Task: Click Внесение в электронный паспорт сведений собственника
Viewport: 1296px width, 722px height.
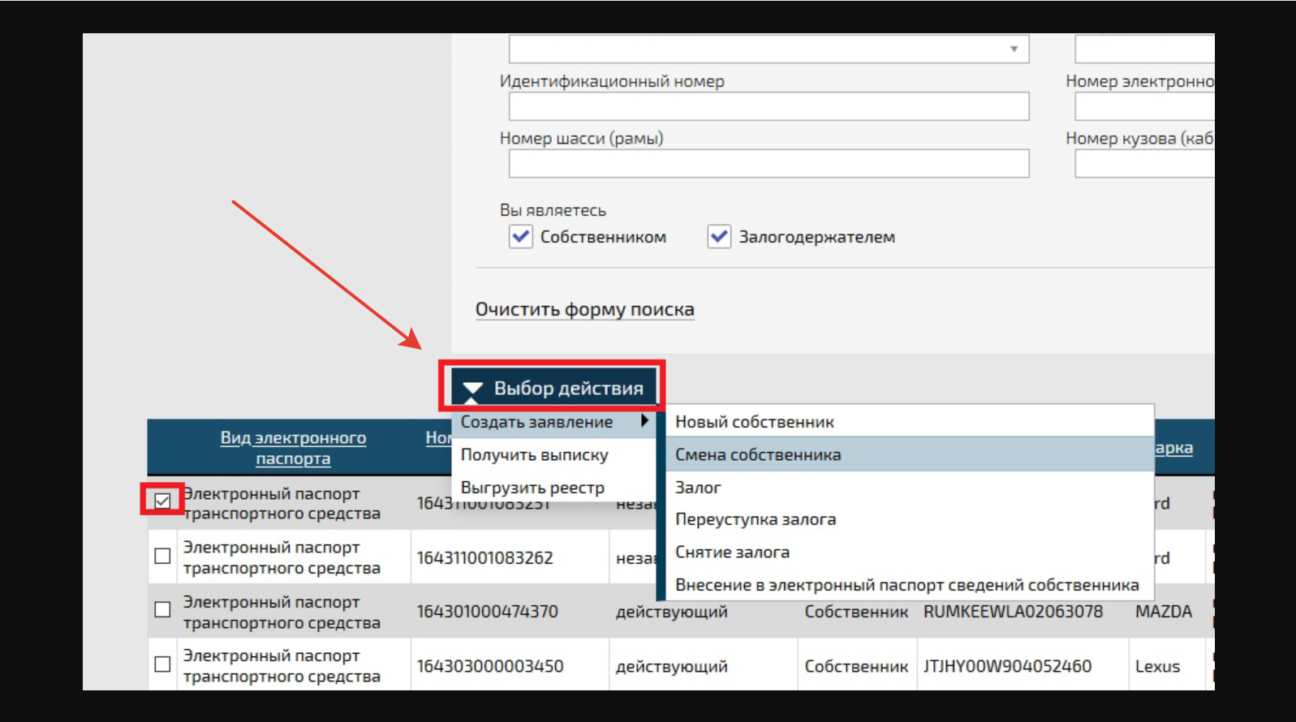Action: tap(906, 585)
